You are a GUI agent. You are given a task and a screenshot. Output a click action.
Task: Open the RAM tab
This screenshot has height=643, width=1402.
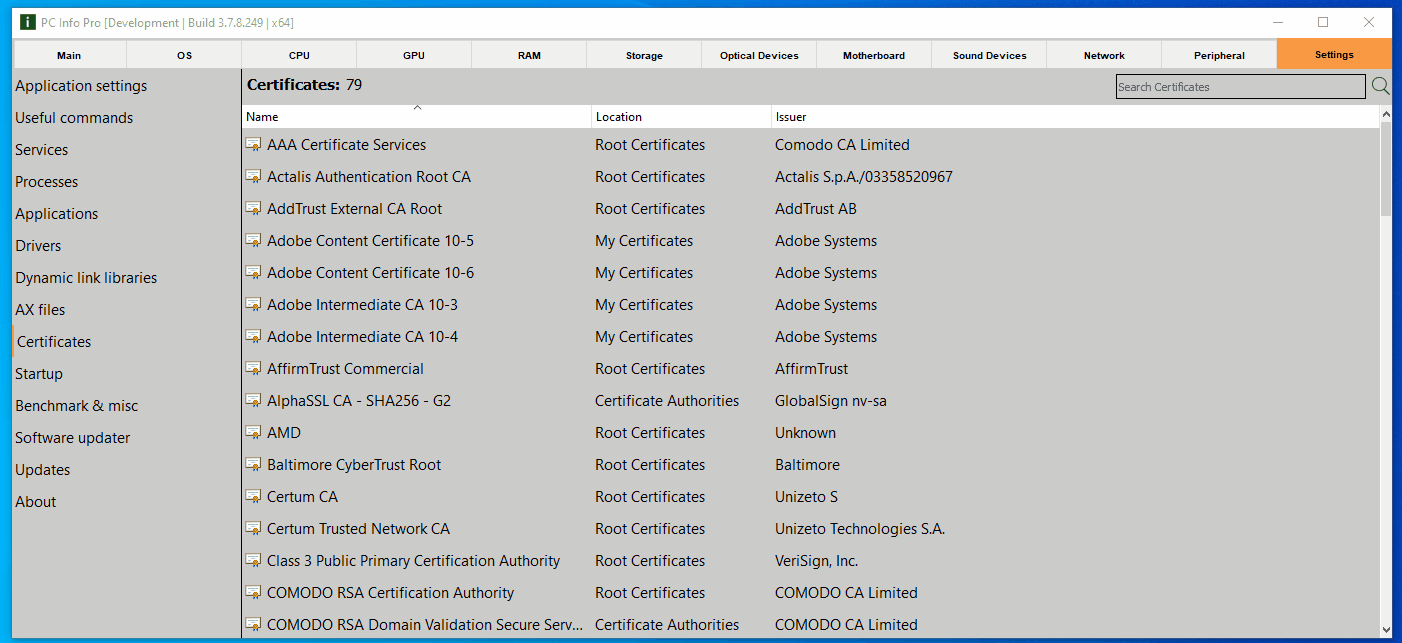click(529, 55)
